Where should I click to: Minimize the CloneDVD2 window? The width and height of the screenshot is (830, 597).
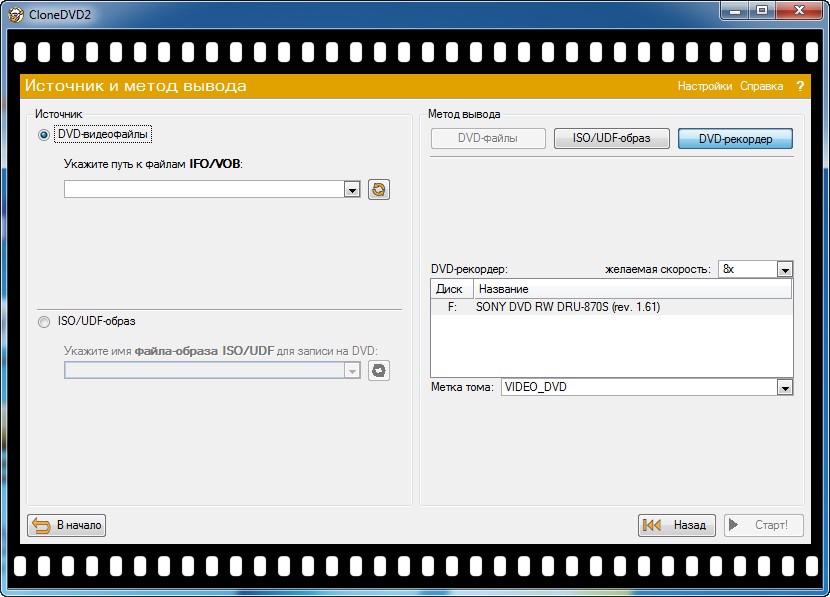pyautogui.click(x=735, y=11)
